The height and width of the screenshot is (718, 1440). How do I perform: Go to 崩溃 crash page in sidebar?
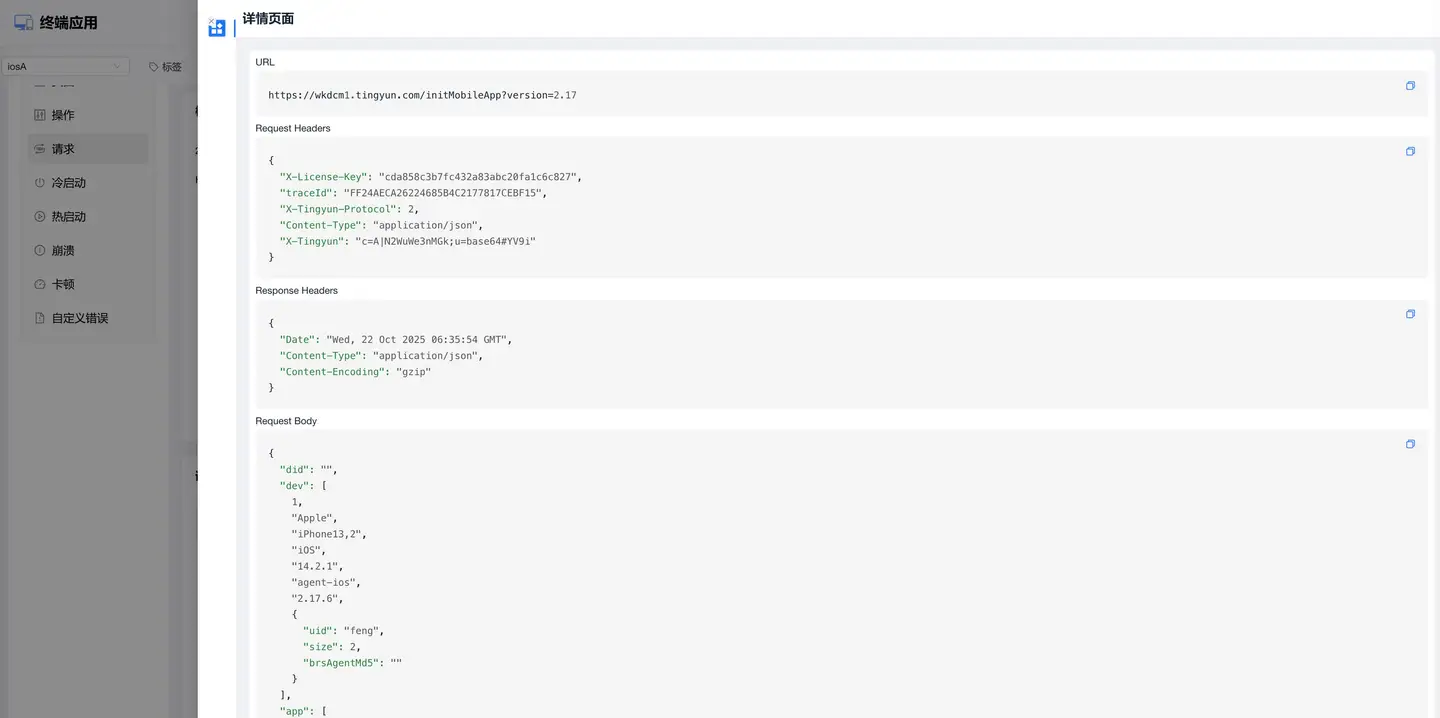coord(63,250)
